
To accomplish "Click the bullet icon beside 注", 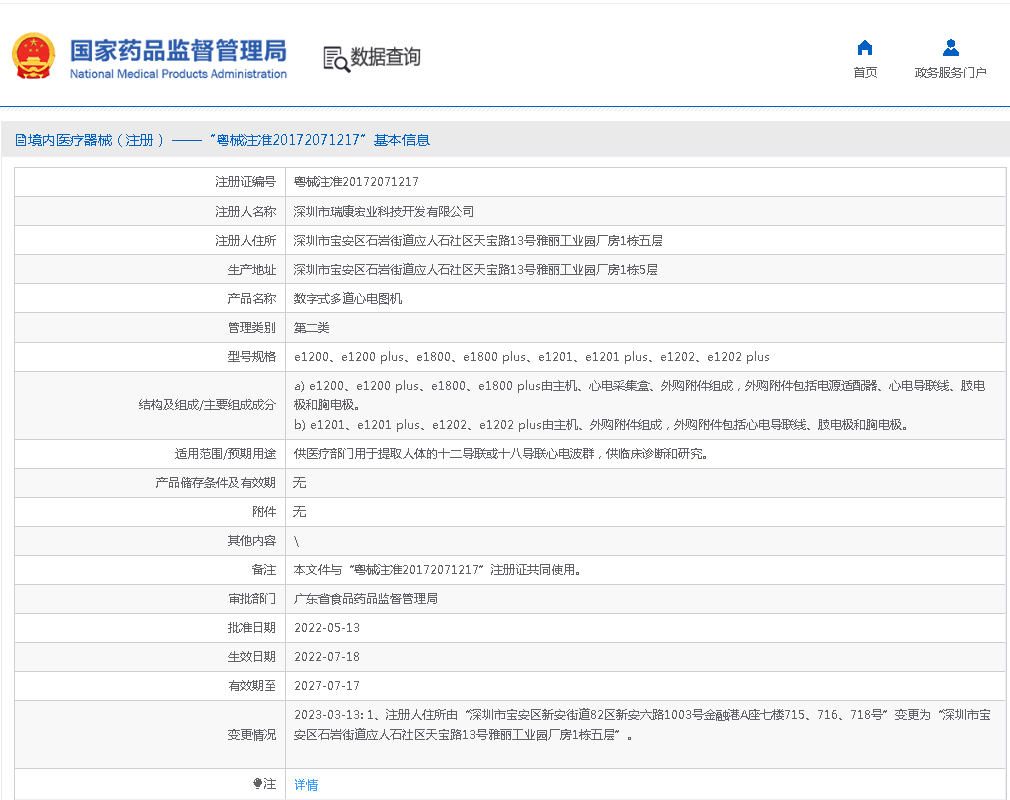I will 258,784.
